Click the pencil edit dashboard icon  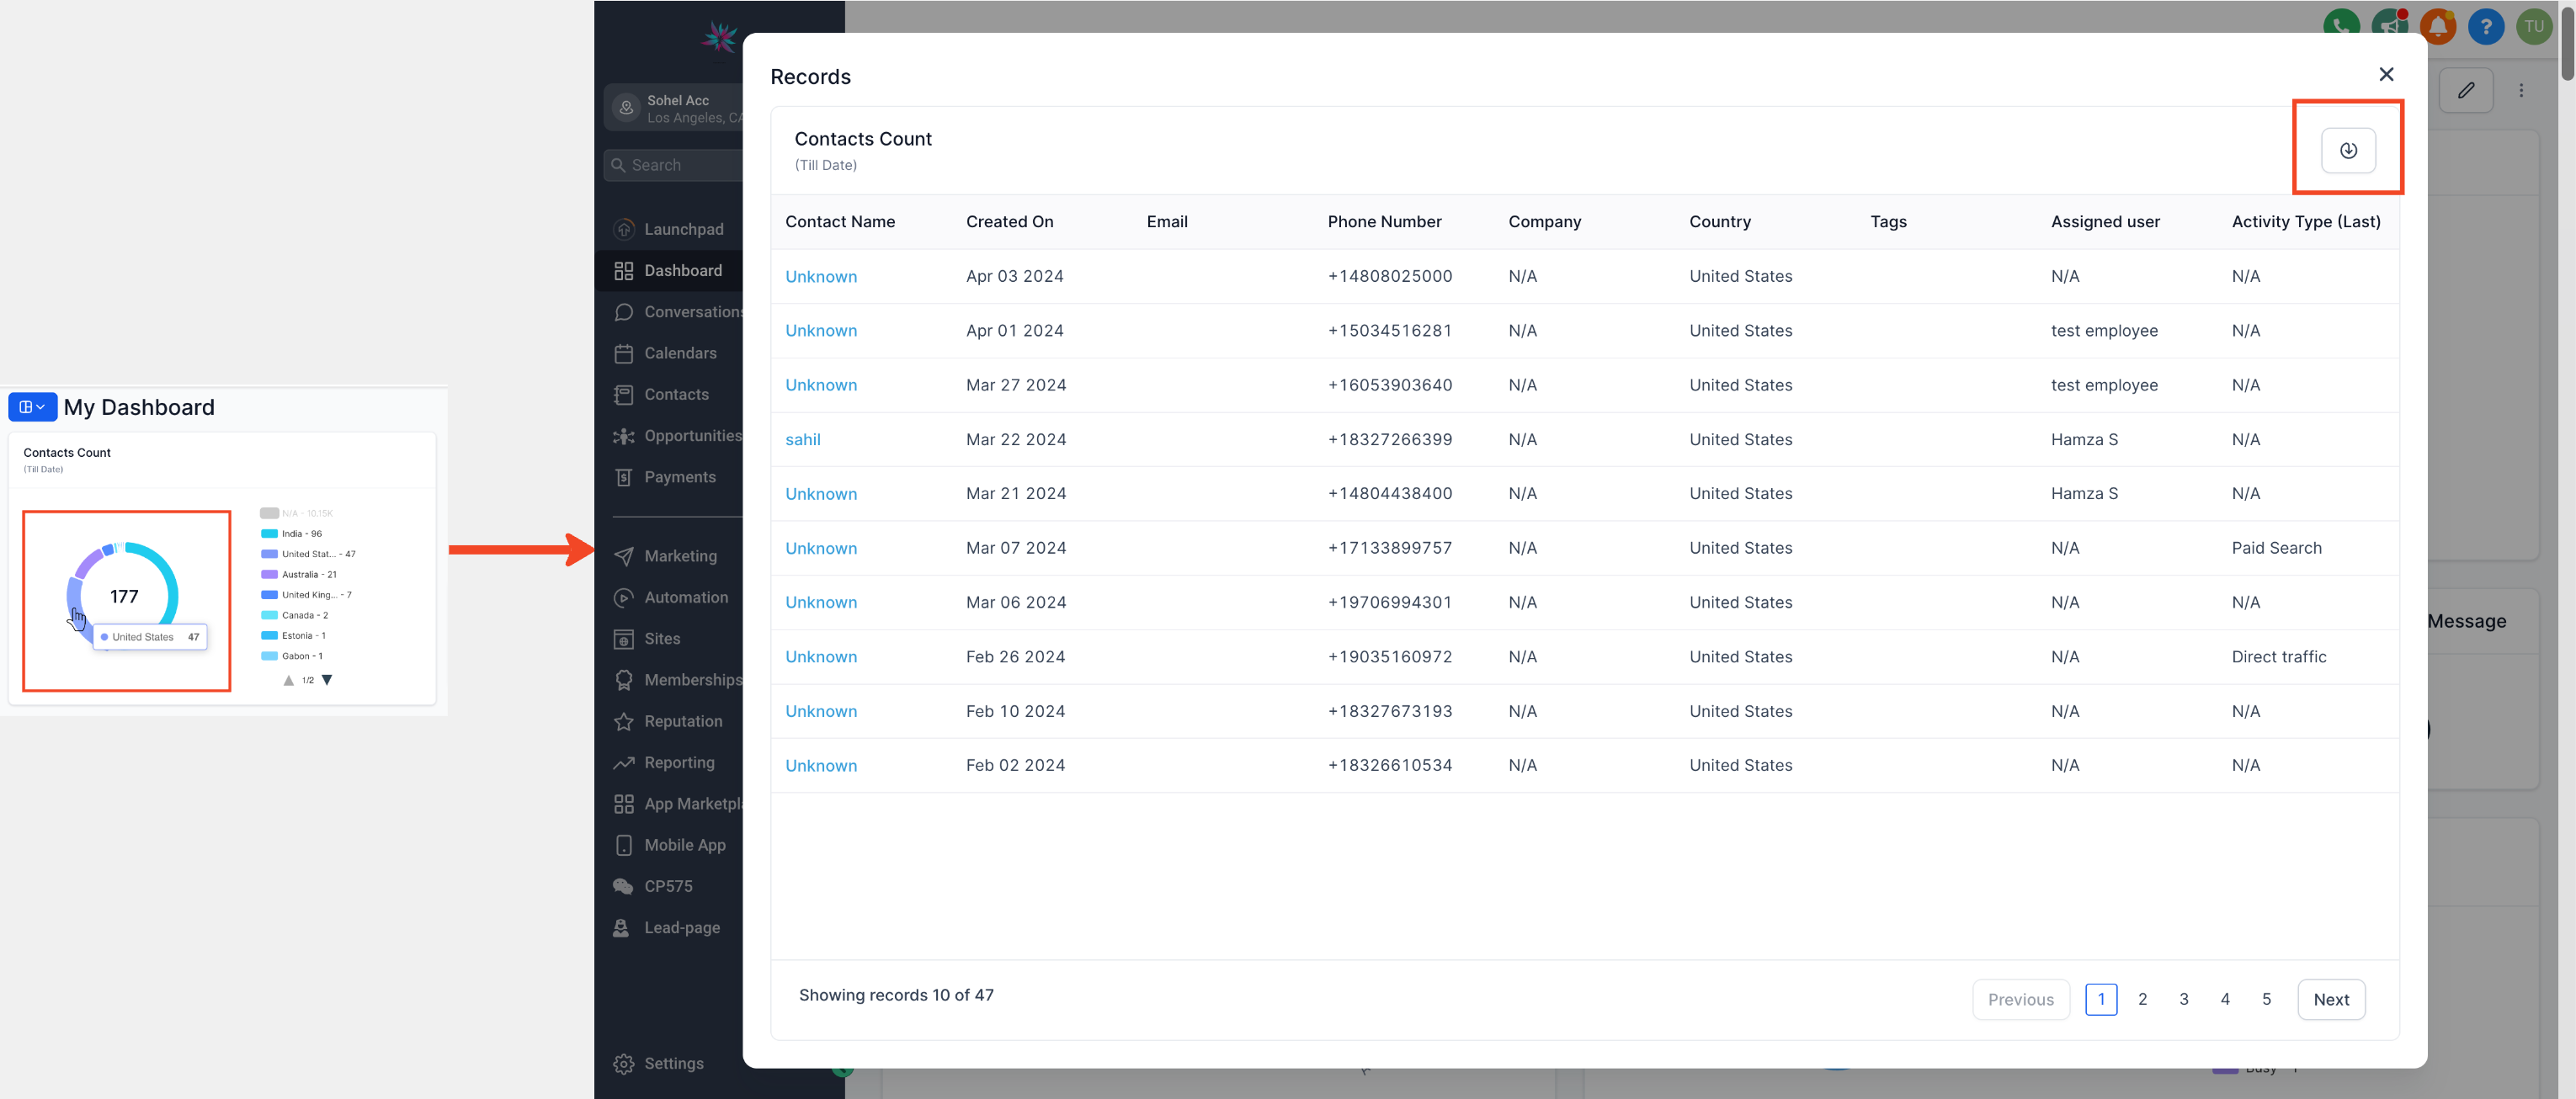[2465, 90]
